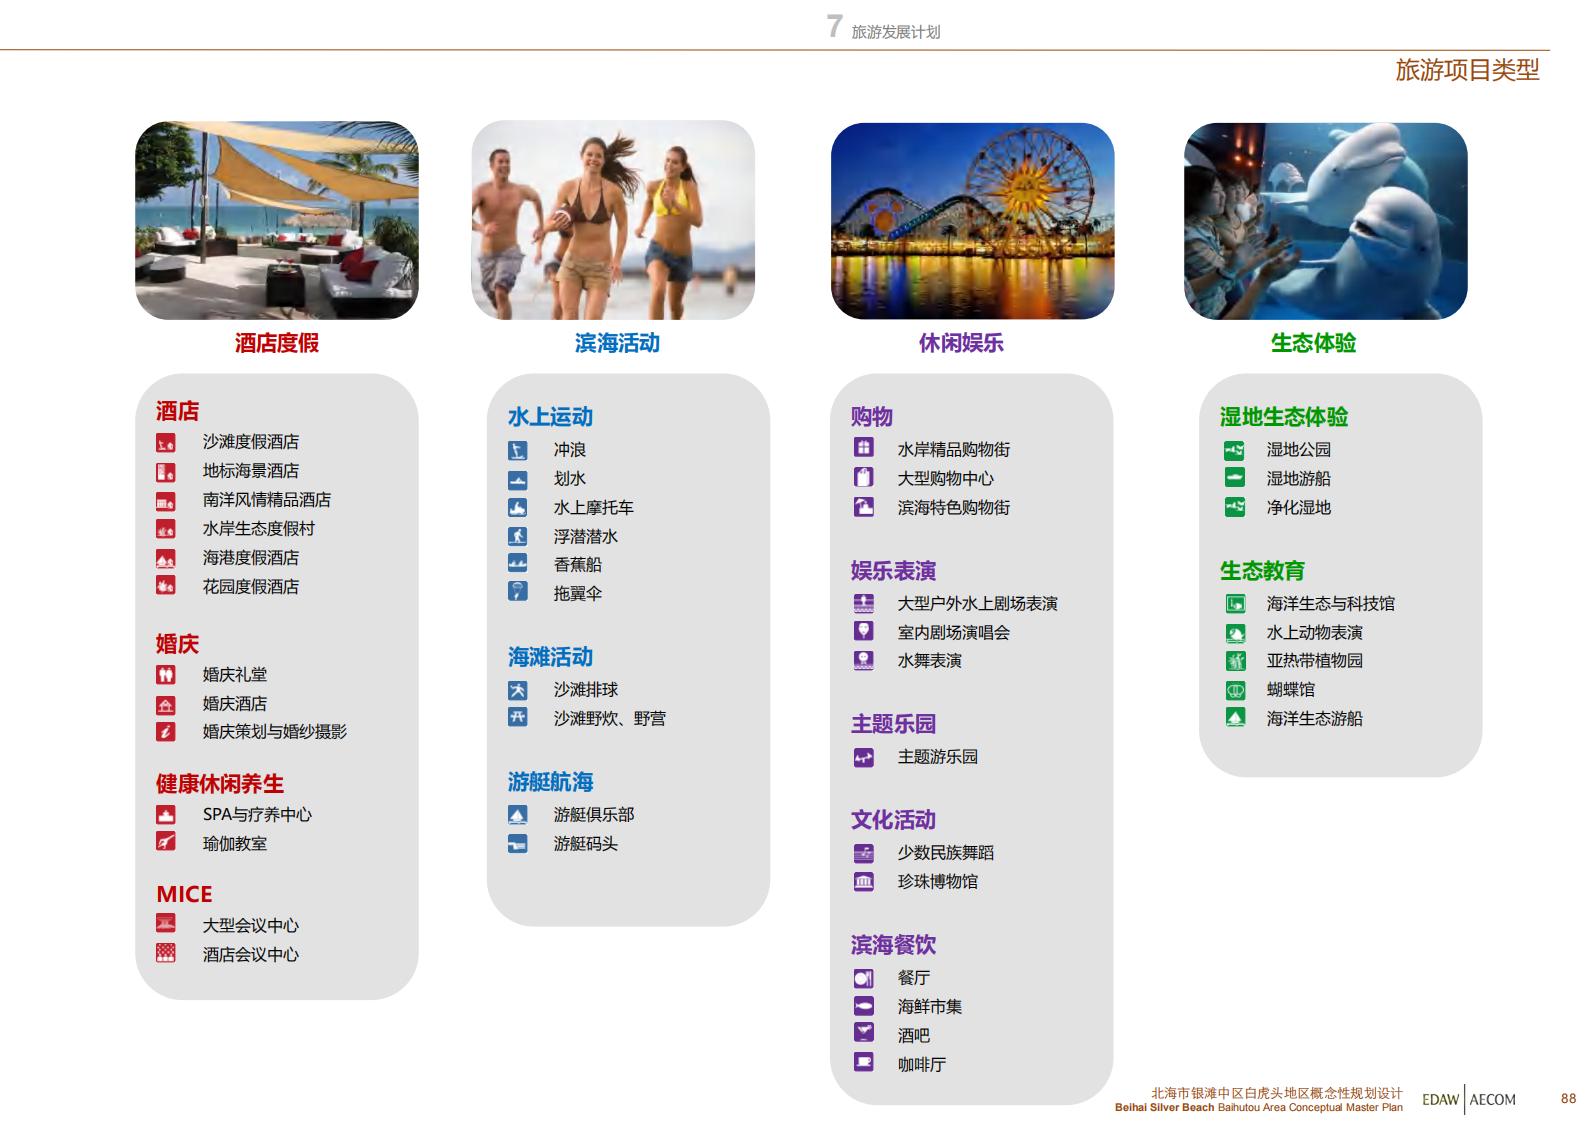Screen dimensions: 1588x1123
Task: Click the diving icon beside 浮潜潜水
Action: click(x=517, y=536)
